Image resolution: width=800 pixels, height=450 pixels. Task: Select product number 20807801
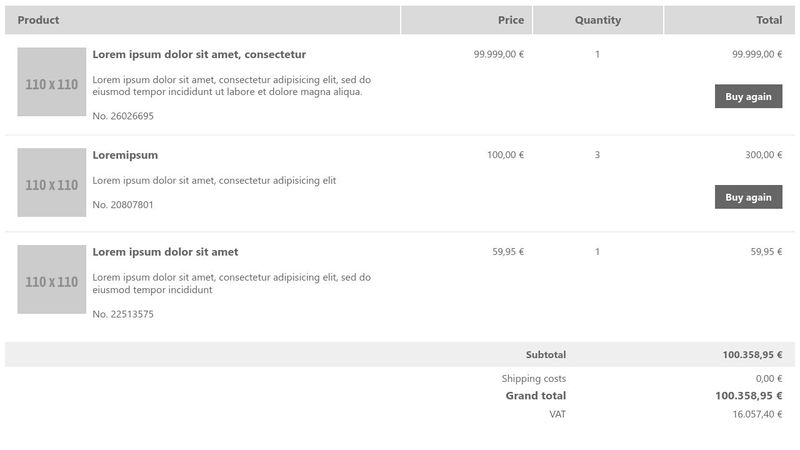point(123,205)
